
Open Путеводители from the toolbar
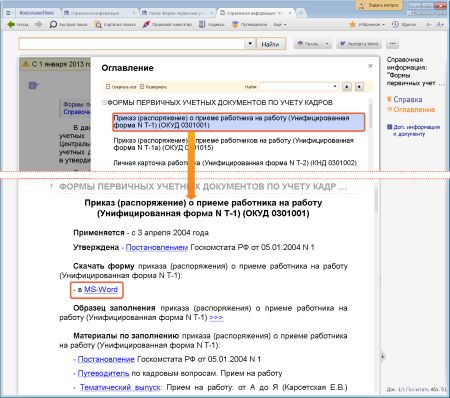[250, 24]
